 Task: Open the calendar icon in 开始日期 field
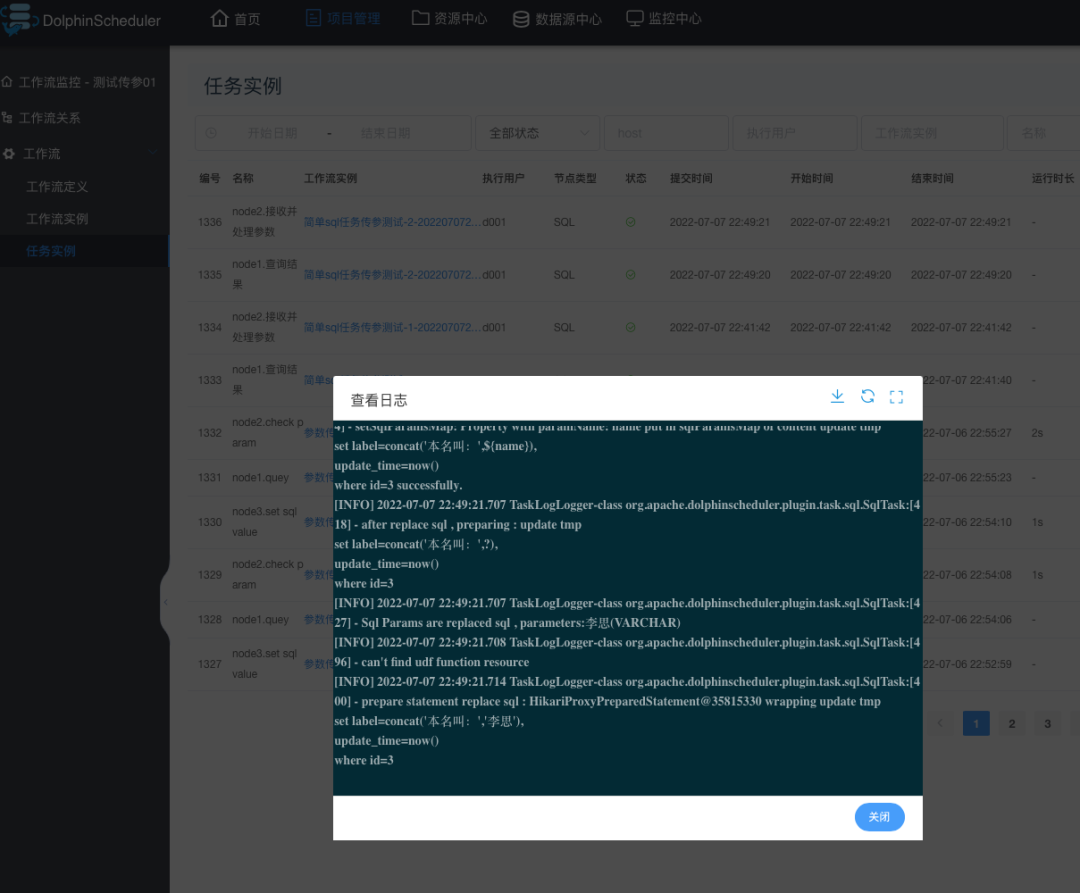coord(210,132)
